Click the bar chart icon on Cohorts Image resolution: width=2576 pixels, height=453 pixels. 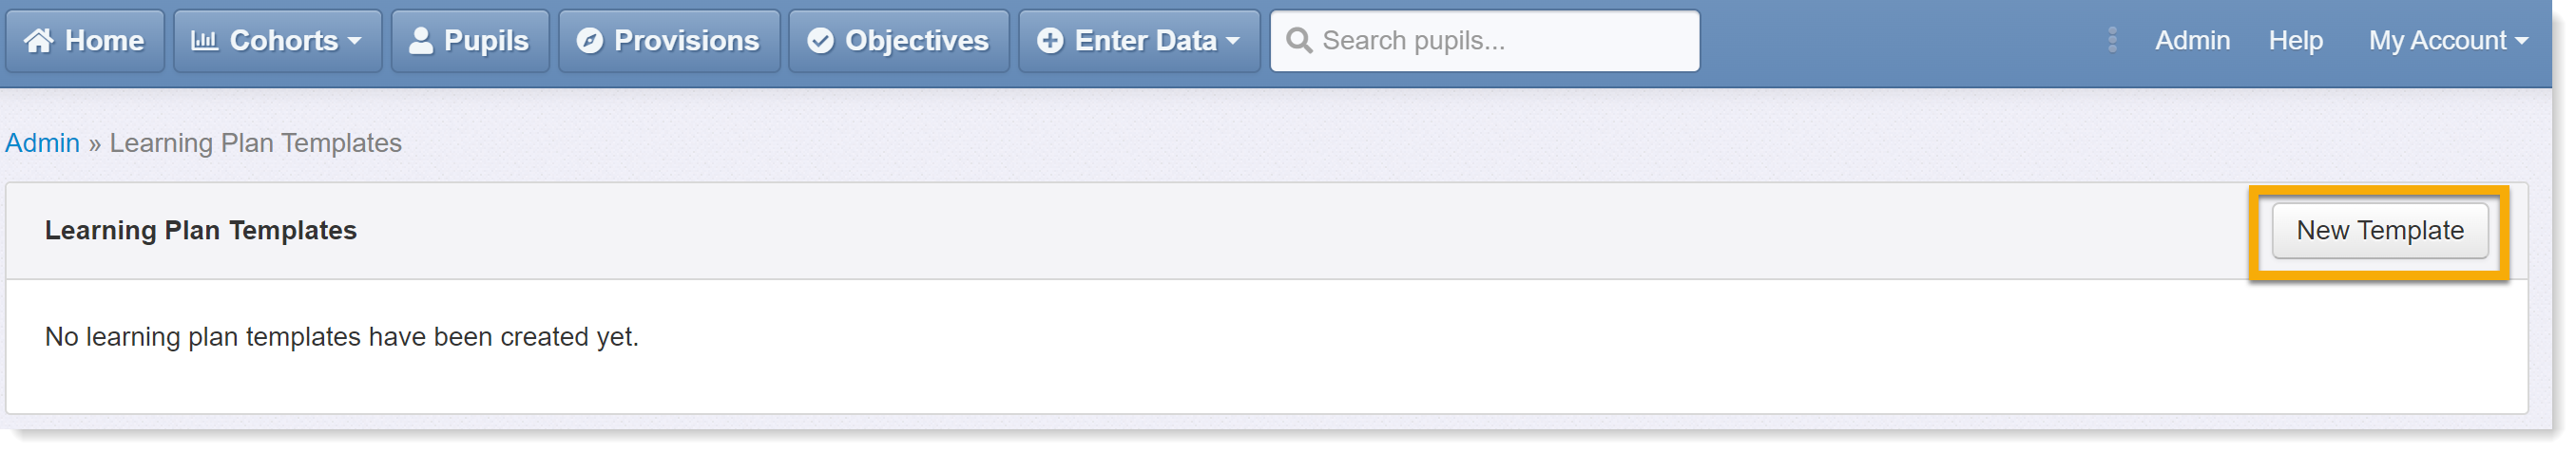(204, 41)
